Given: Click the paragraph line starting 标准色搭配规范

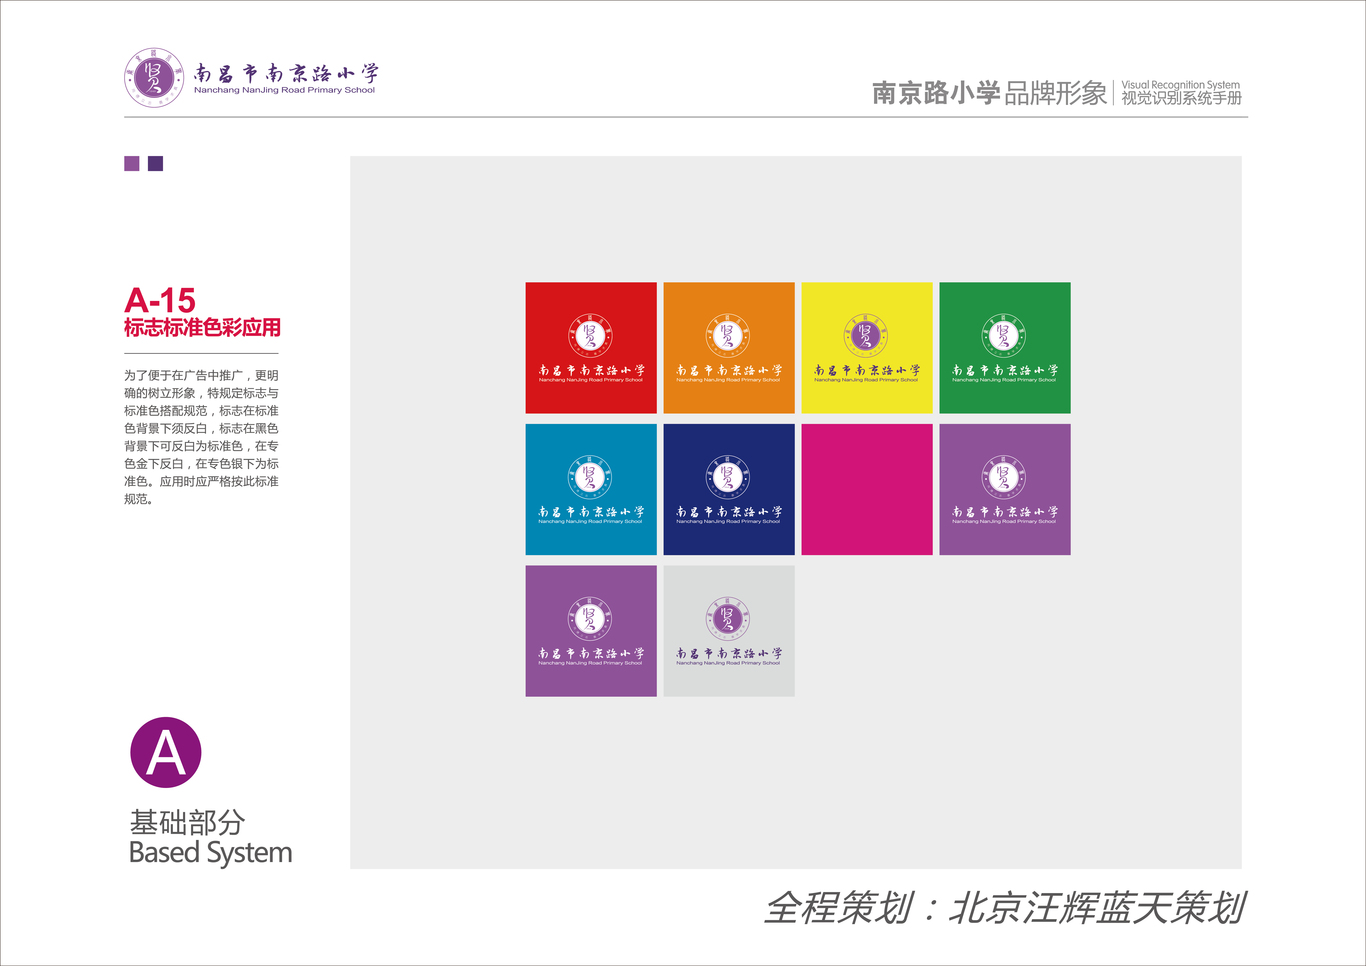Looking at the screenshot, I should coord(201,411).
